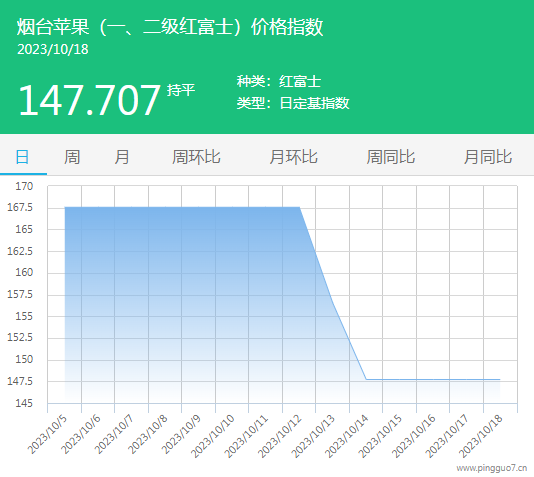Viewport: 534px width, 477px height.
Task: Click the 类型: 日定基指数 label
Action: click(x=293, y=103)
